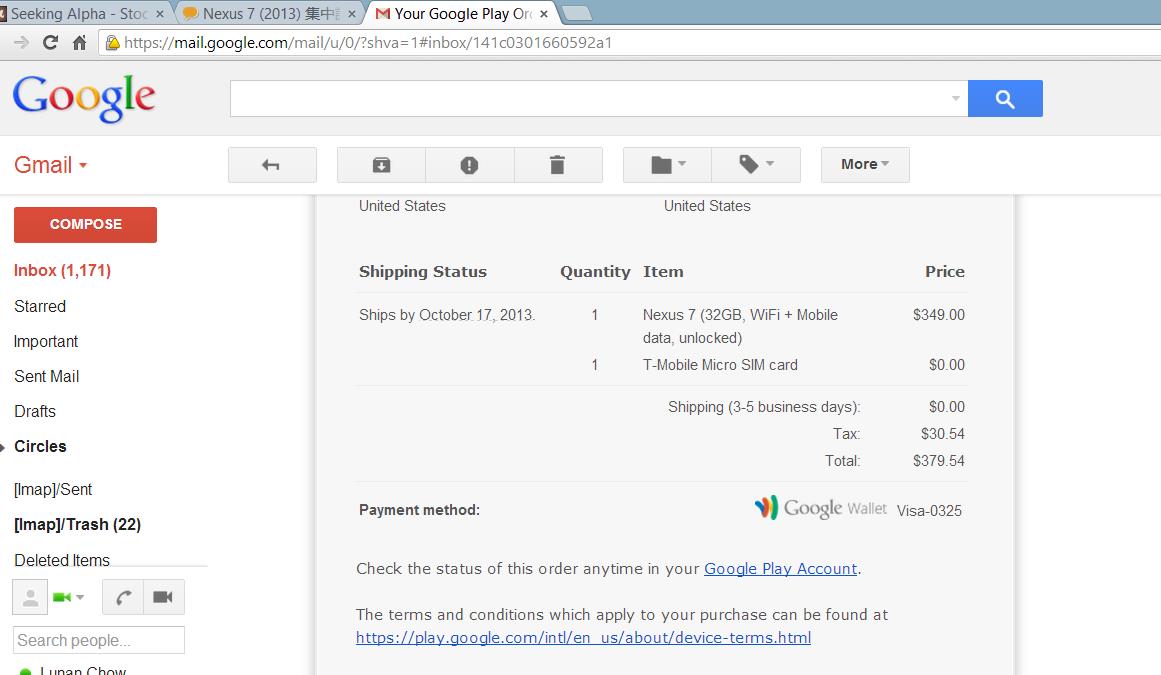Viewport: 1161px width, 675px height.
Task: Click the phone call icon in chat
Action: (123, 597)
